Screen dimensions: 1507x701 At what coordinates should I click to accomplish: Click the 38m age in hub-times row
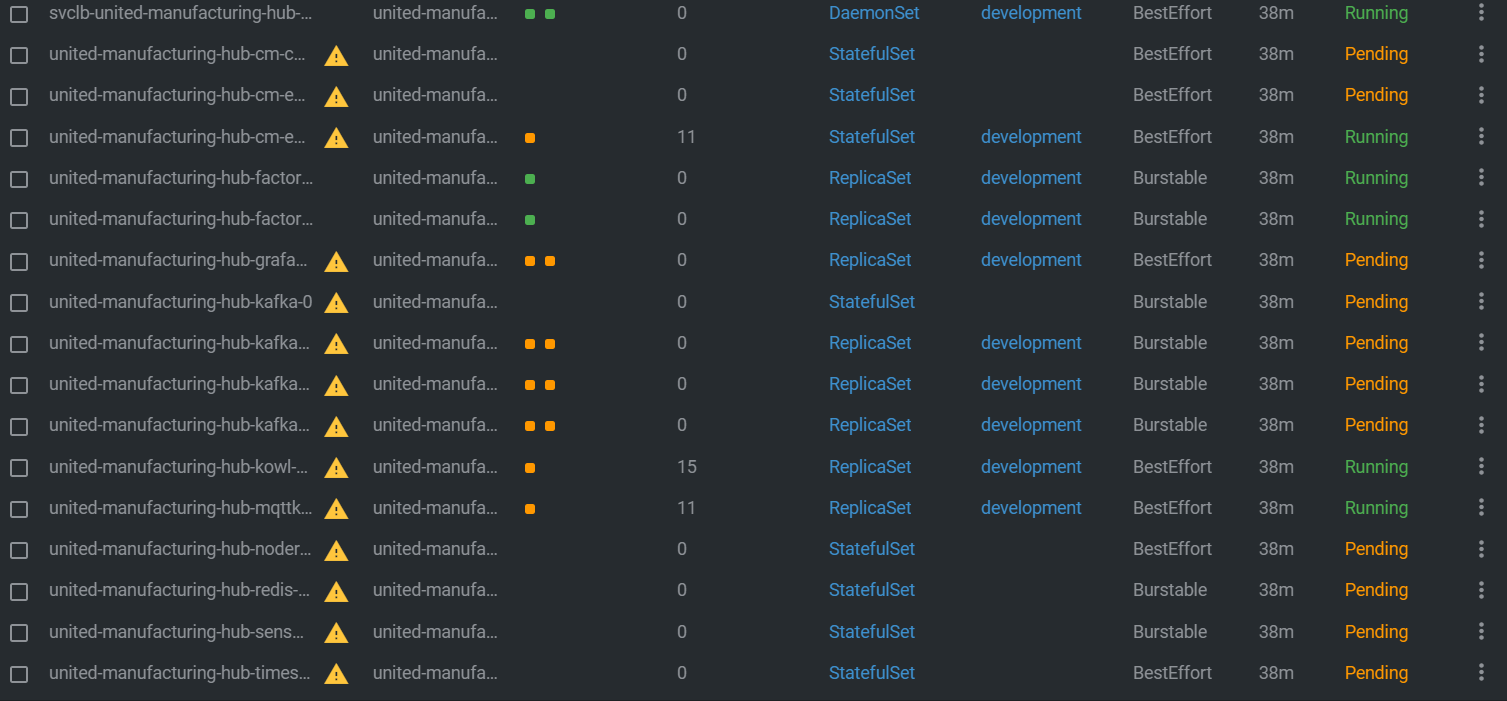click(x=1276, y=673)
